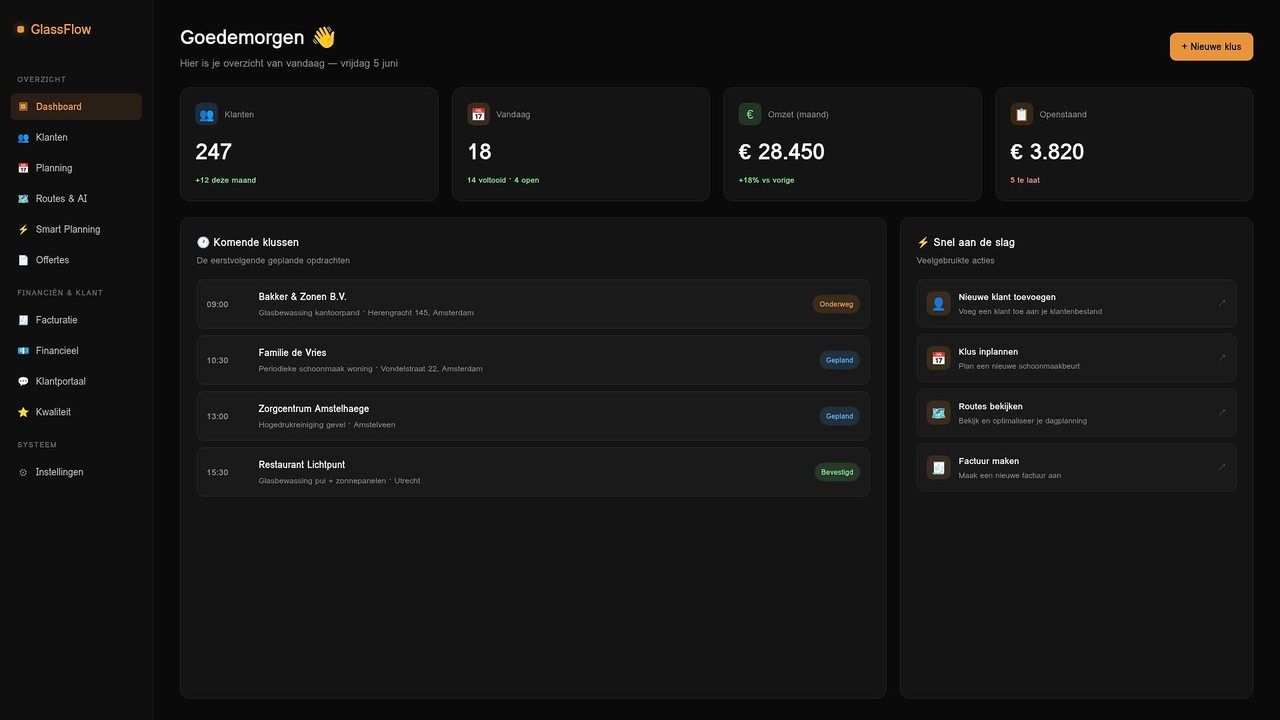The image size is (1280, 720).
Task: Click the Facturatie receipt icon
Action: click(23, 320)
